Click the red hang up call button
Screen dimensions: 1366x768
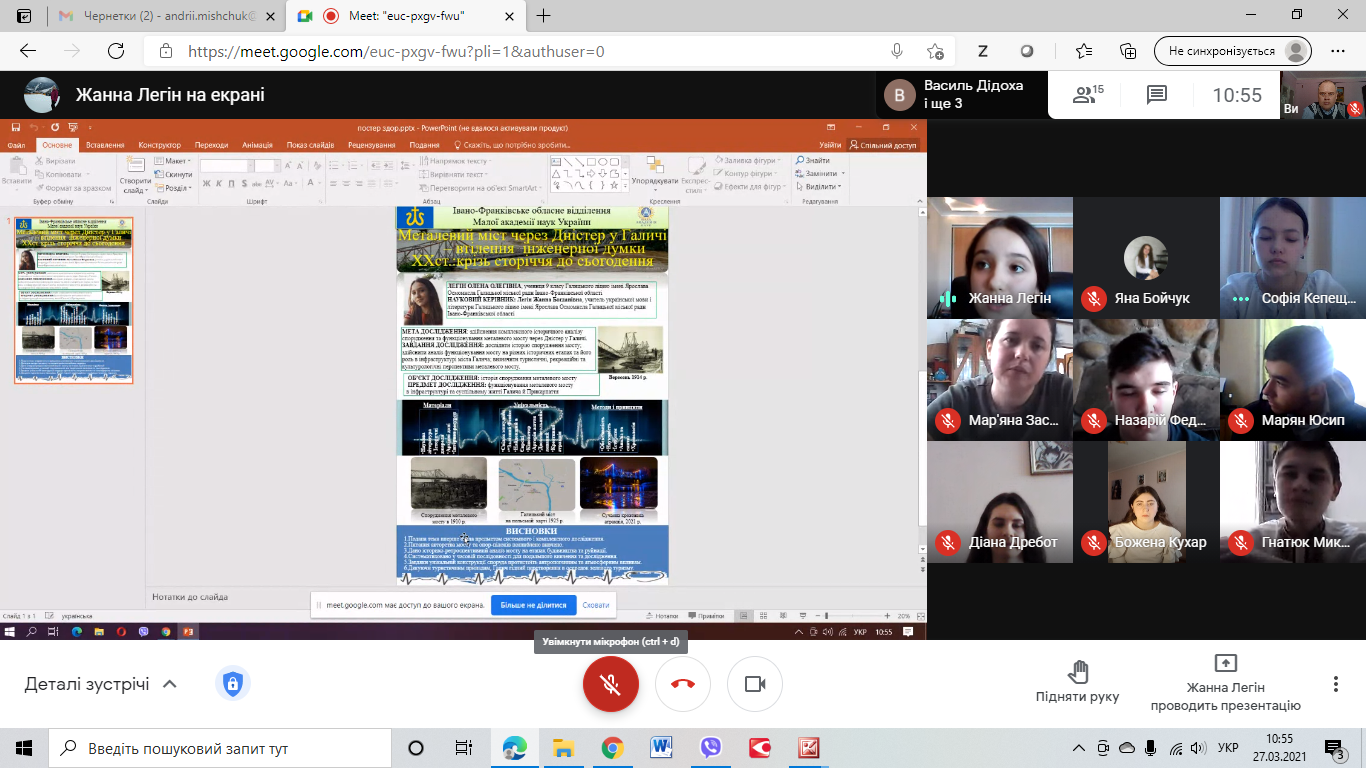683,684
